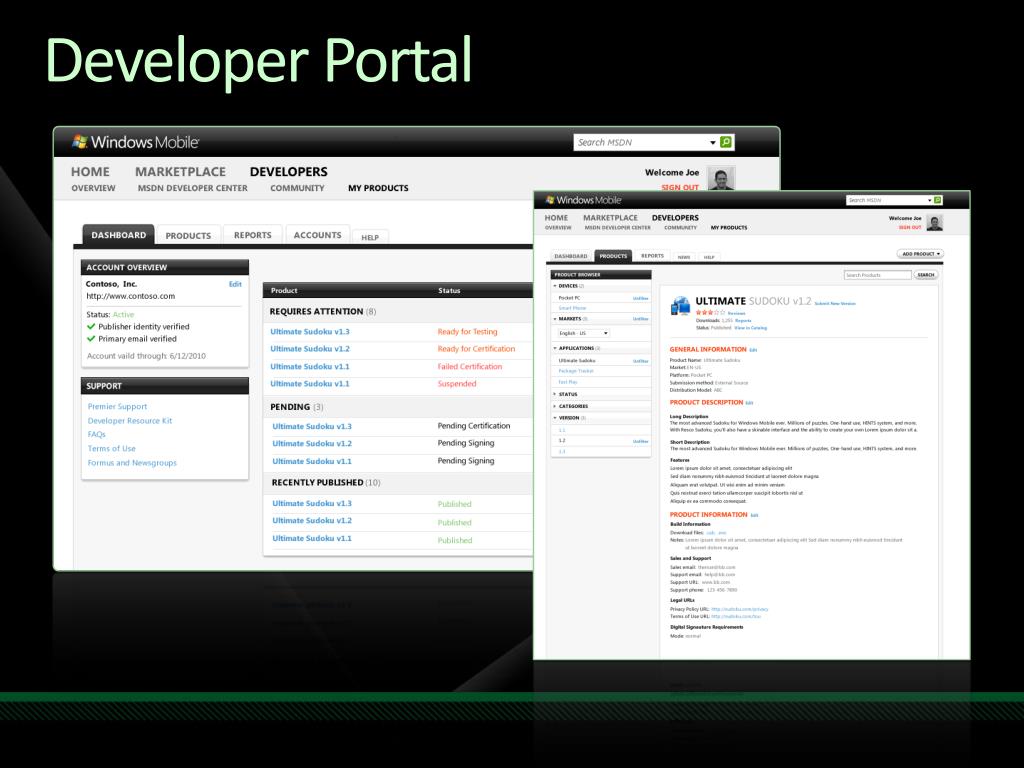Click Unfilter beside version 1.2
The image size is (1024, 768).
point(641,441)
